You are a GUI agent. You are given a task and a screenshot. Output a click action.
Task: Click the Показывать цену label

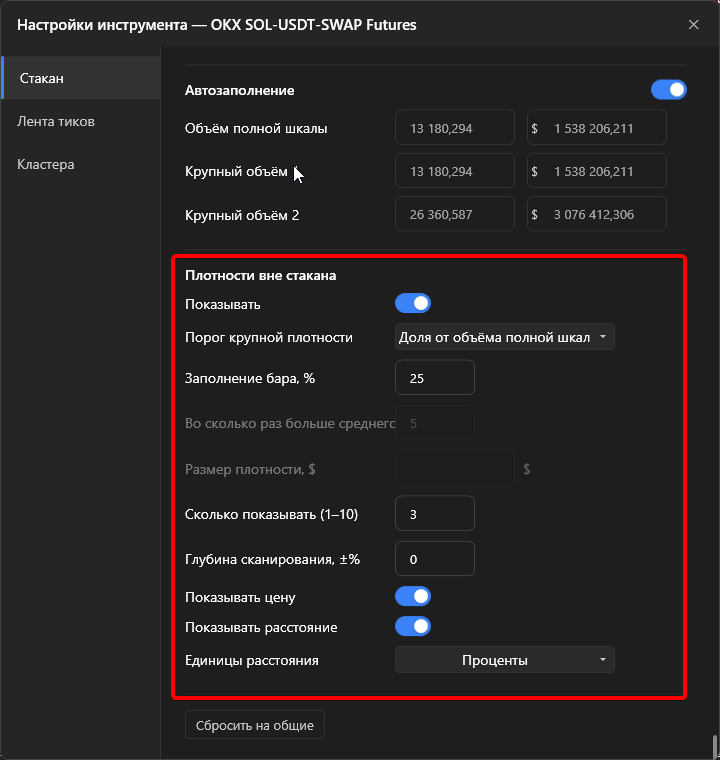click(240, 598)
